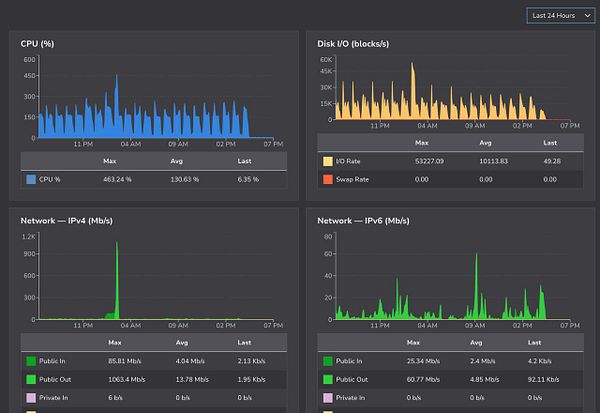Click the 09 AM label on the Disk I/O axis

[x=475, y=126]
